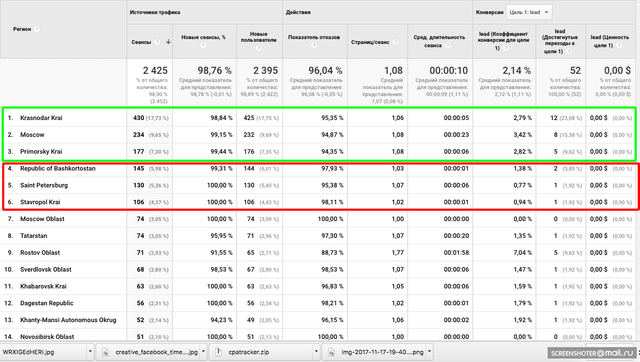
Task: Sort by Страниц/сеанс column header
Action: click(370, 42)
